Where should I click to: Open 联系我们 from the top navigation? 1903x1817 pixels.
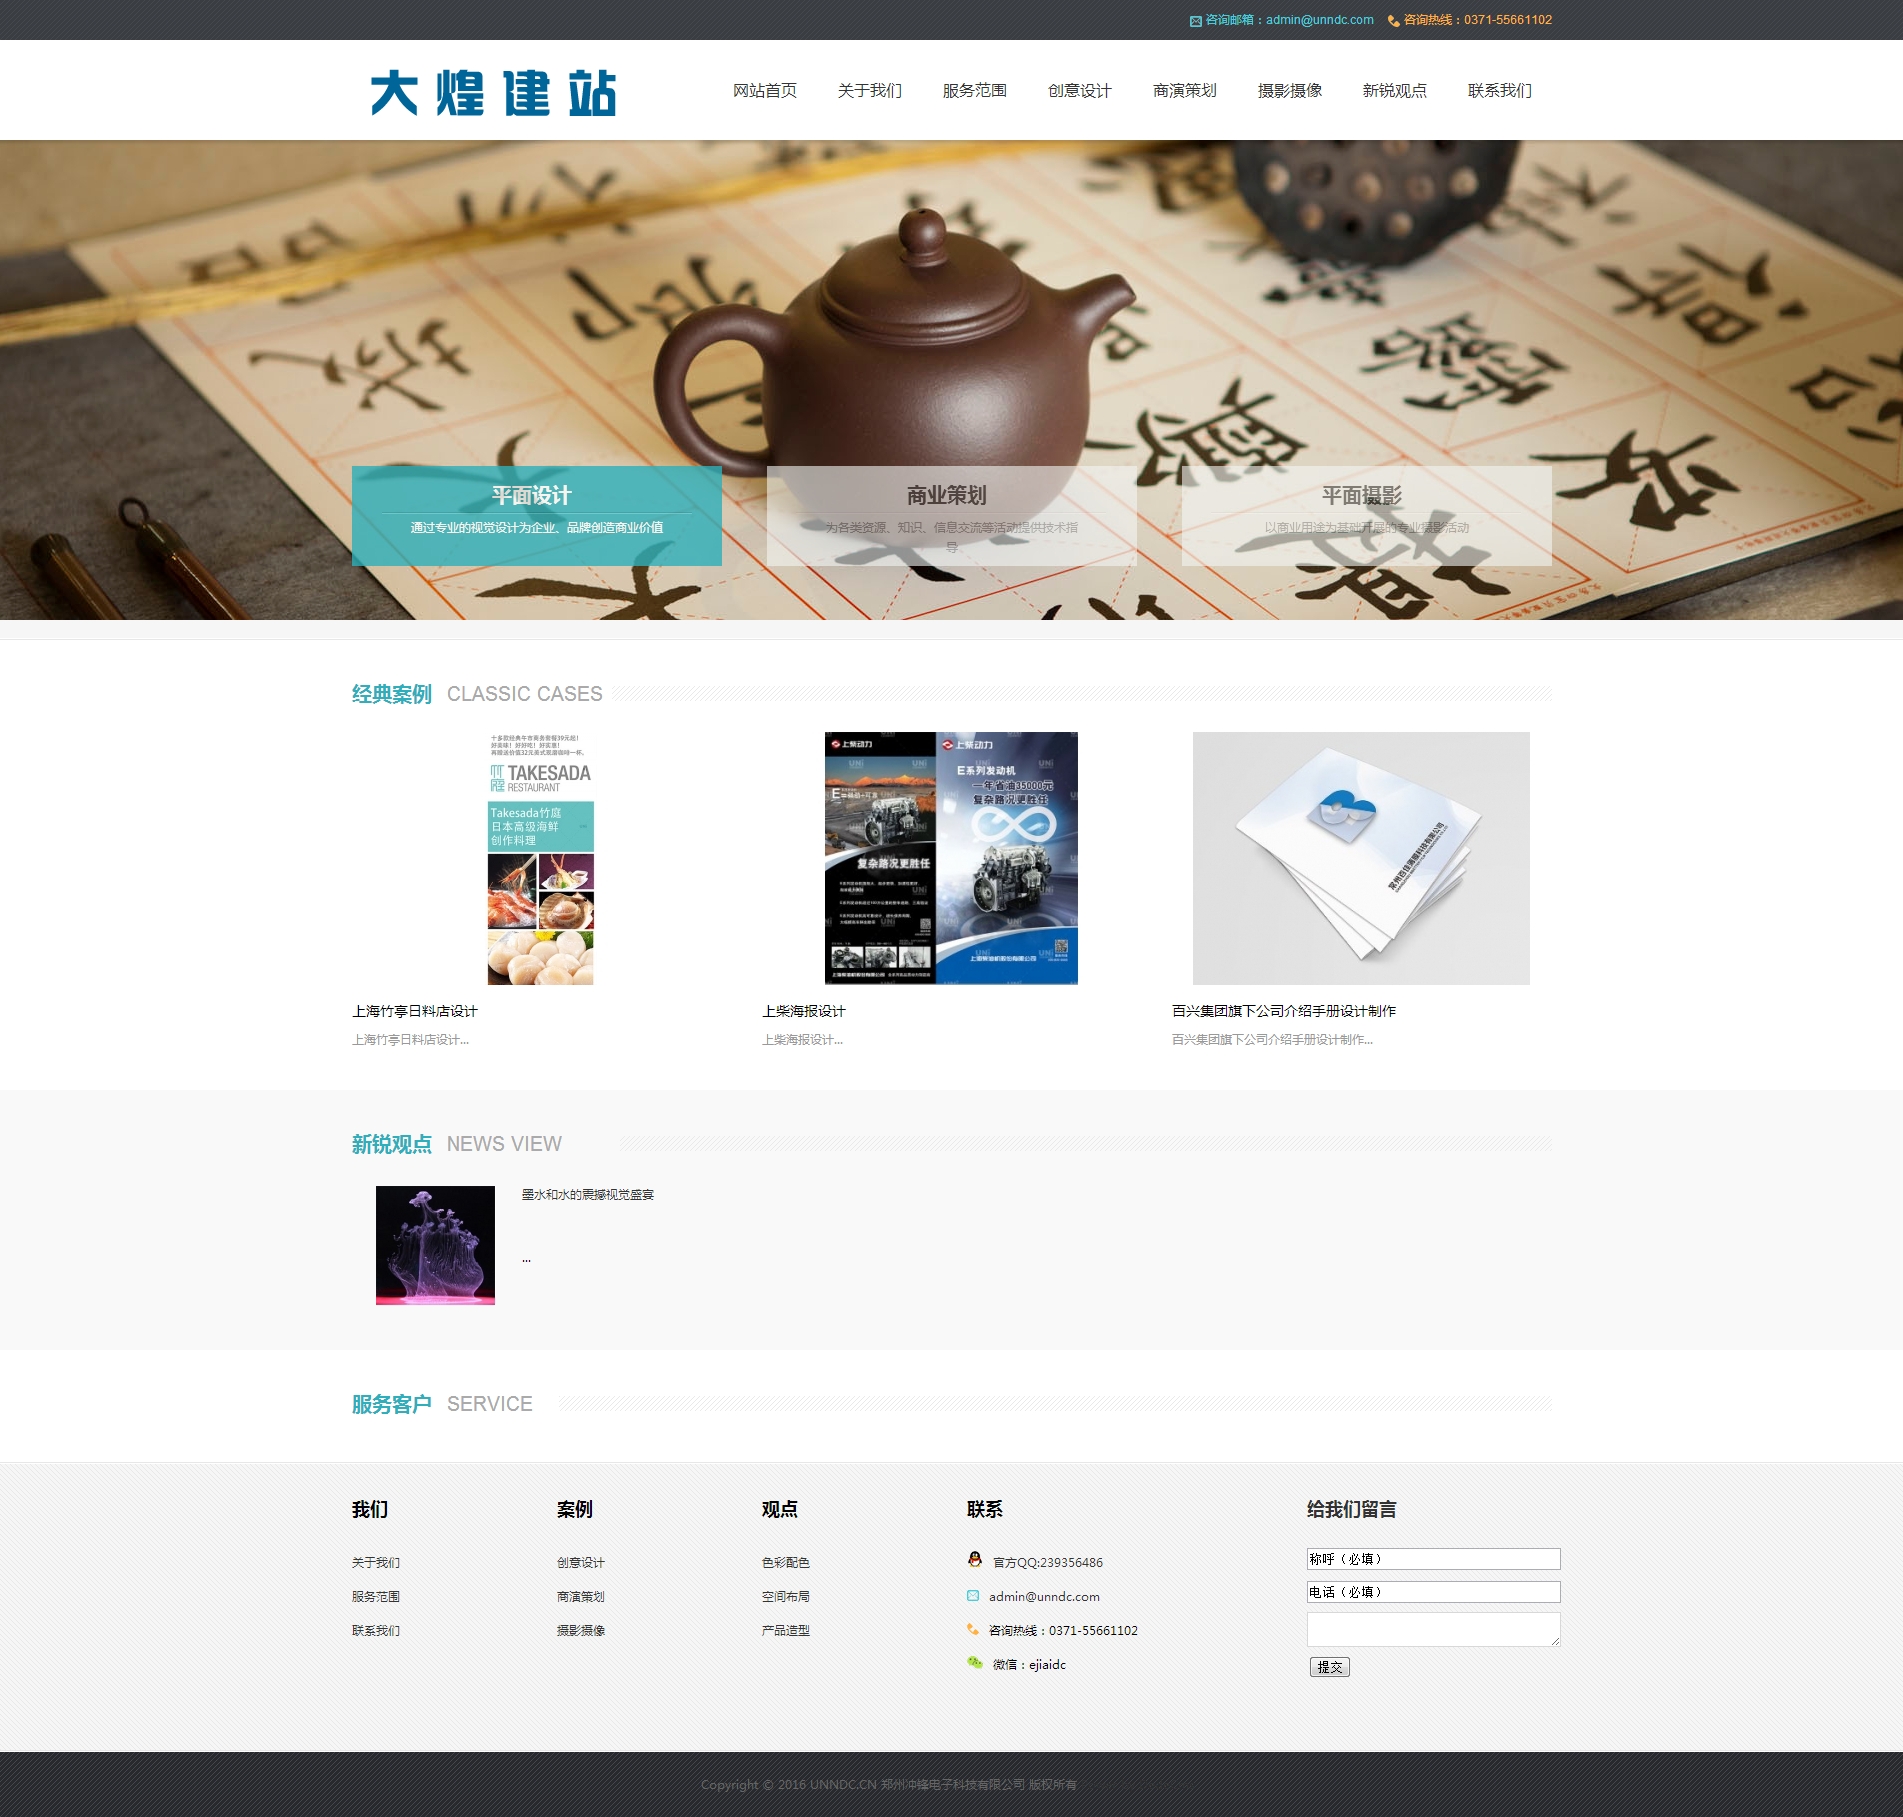tap(1499, 91)
